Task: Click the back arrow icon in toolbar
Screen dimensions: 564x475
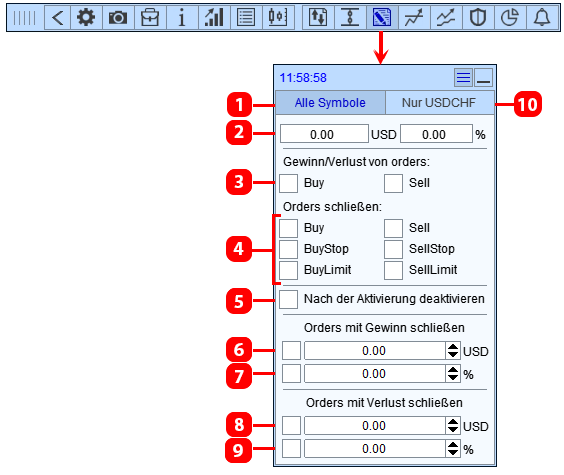Action: 58,17
